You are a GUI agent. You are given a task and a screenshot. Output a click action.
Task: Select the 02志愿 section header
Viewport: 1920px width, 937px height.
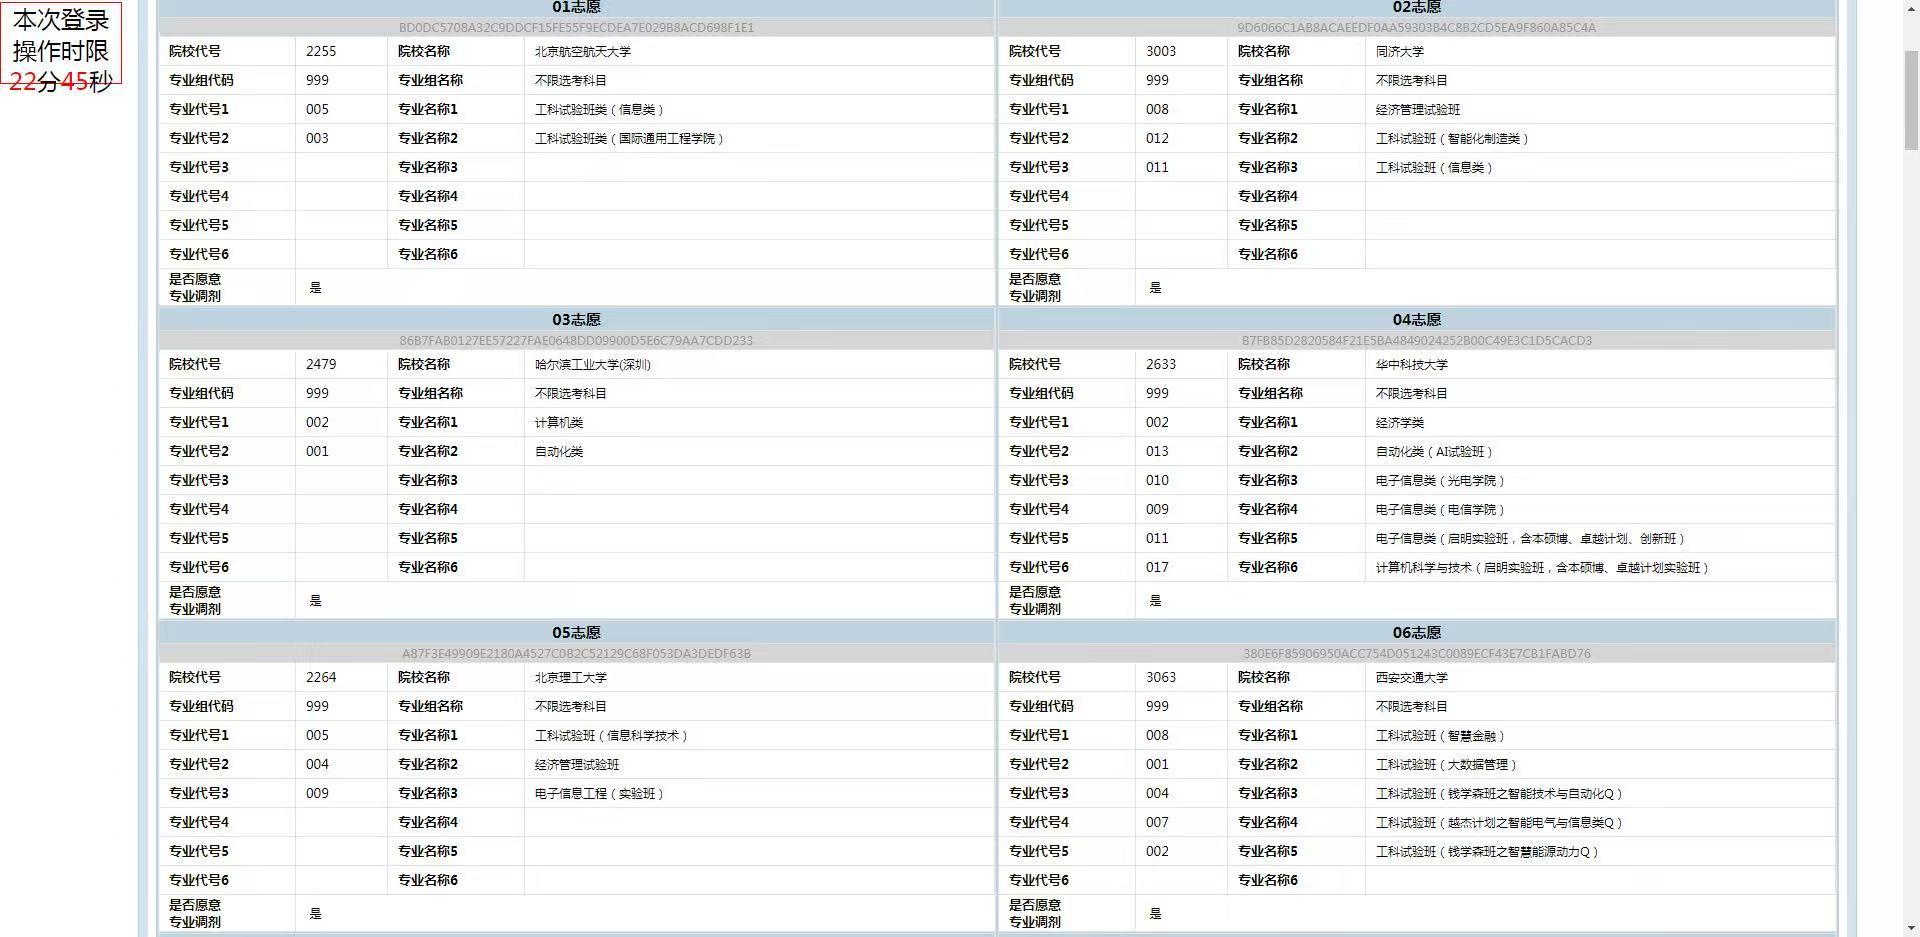[x=1416, y=7]
